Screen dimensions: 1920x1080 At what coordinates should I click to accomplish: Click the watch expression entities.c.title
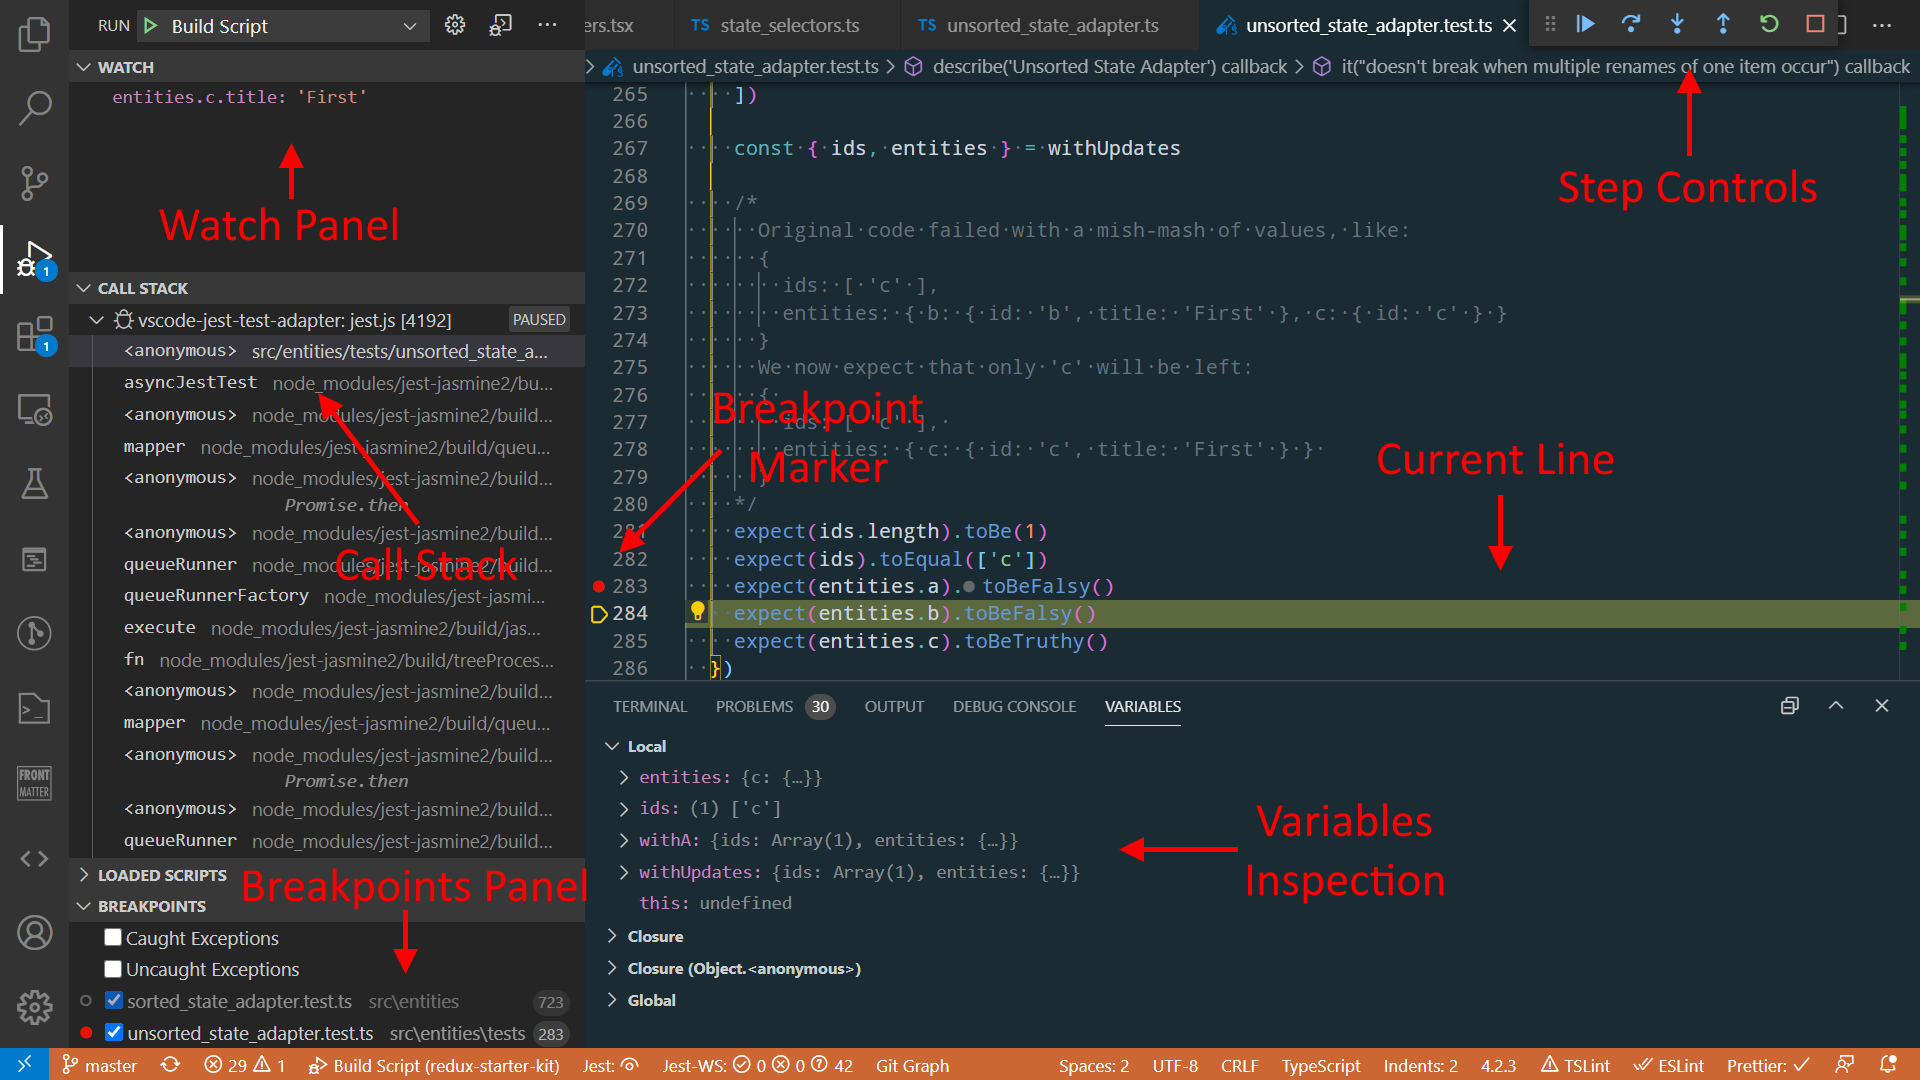tap(239, 97)
